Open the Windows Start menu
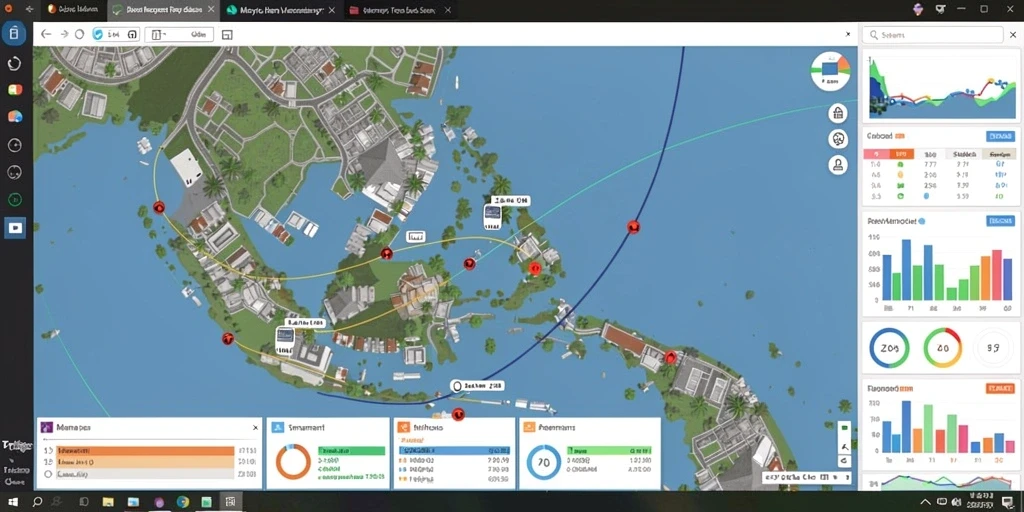1024x512 pixels. (x=12, y=502)
